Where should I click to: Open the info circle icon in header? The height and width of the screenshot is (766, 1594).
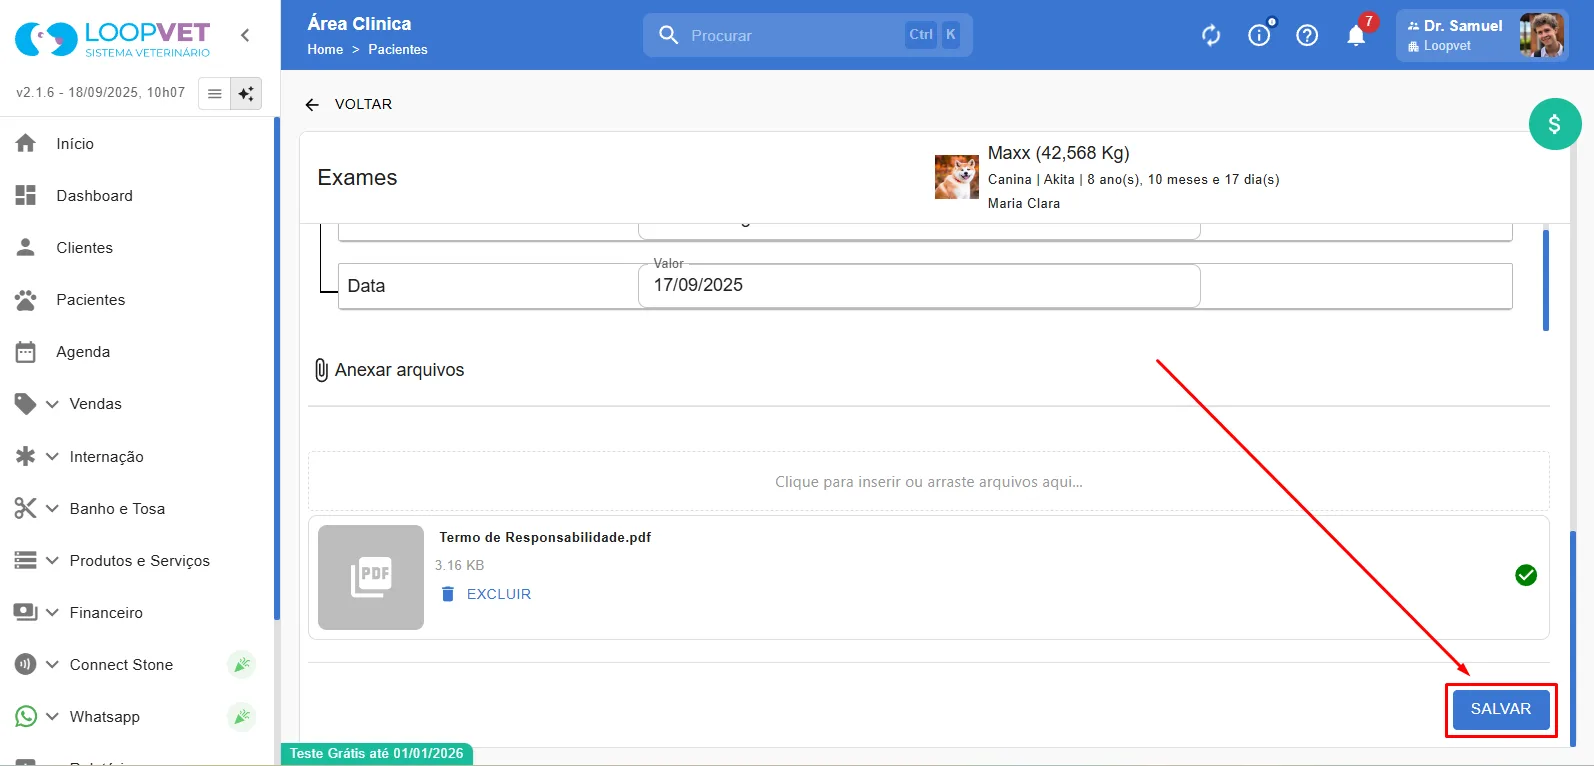[1260, 34]
